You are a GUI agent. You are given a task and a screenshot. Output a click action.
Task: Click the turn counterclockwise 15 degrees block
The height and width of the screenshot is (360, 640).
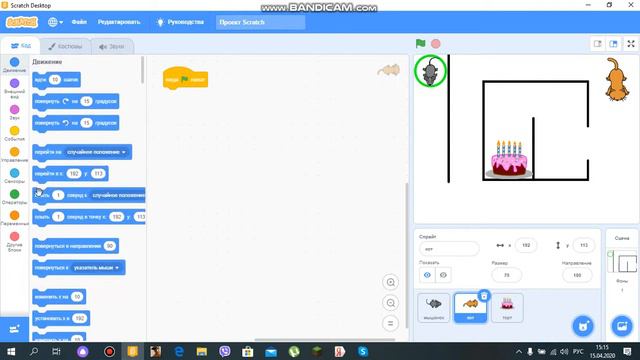coord(76,123)
